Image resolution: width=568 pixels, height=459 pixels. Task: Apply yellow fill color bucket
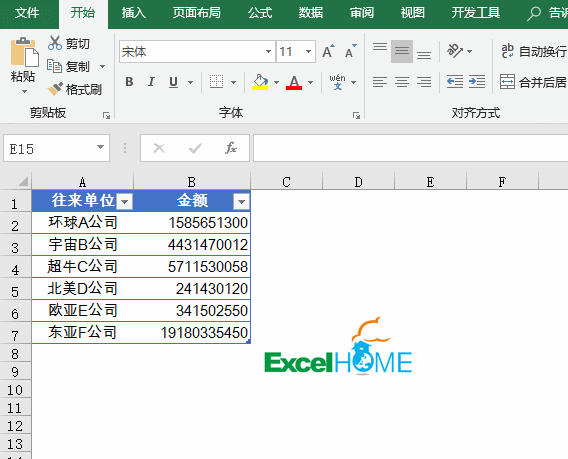[x=260, y=82]
